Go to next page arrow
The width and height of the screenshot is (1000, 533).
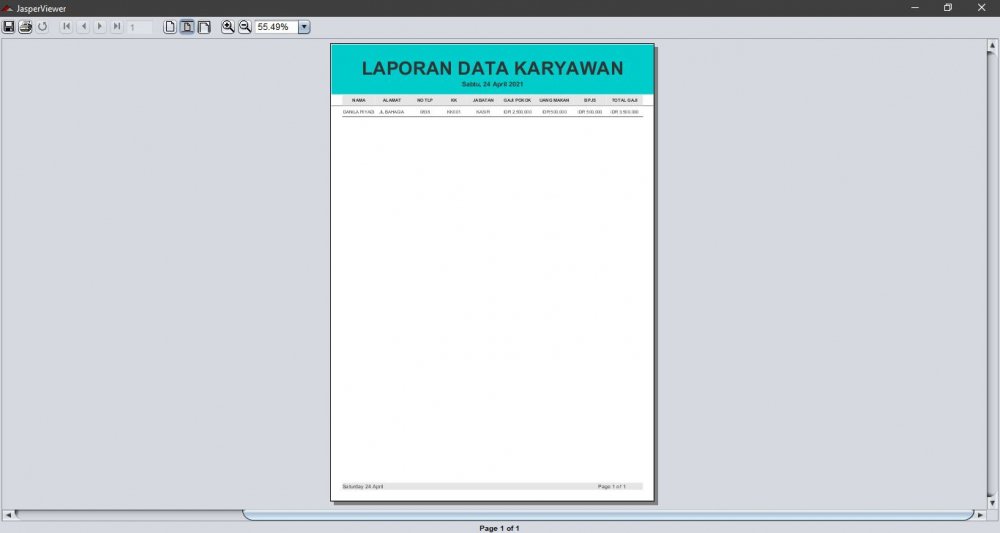pyautogui.click(x=100, y=27)
